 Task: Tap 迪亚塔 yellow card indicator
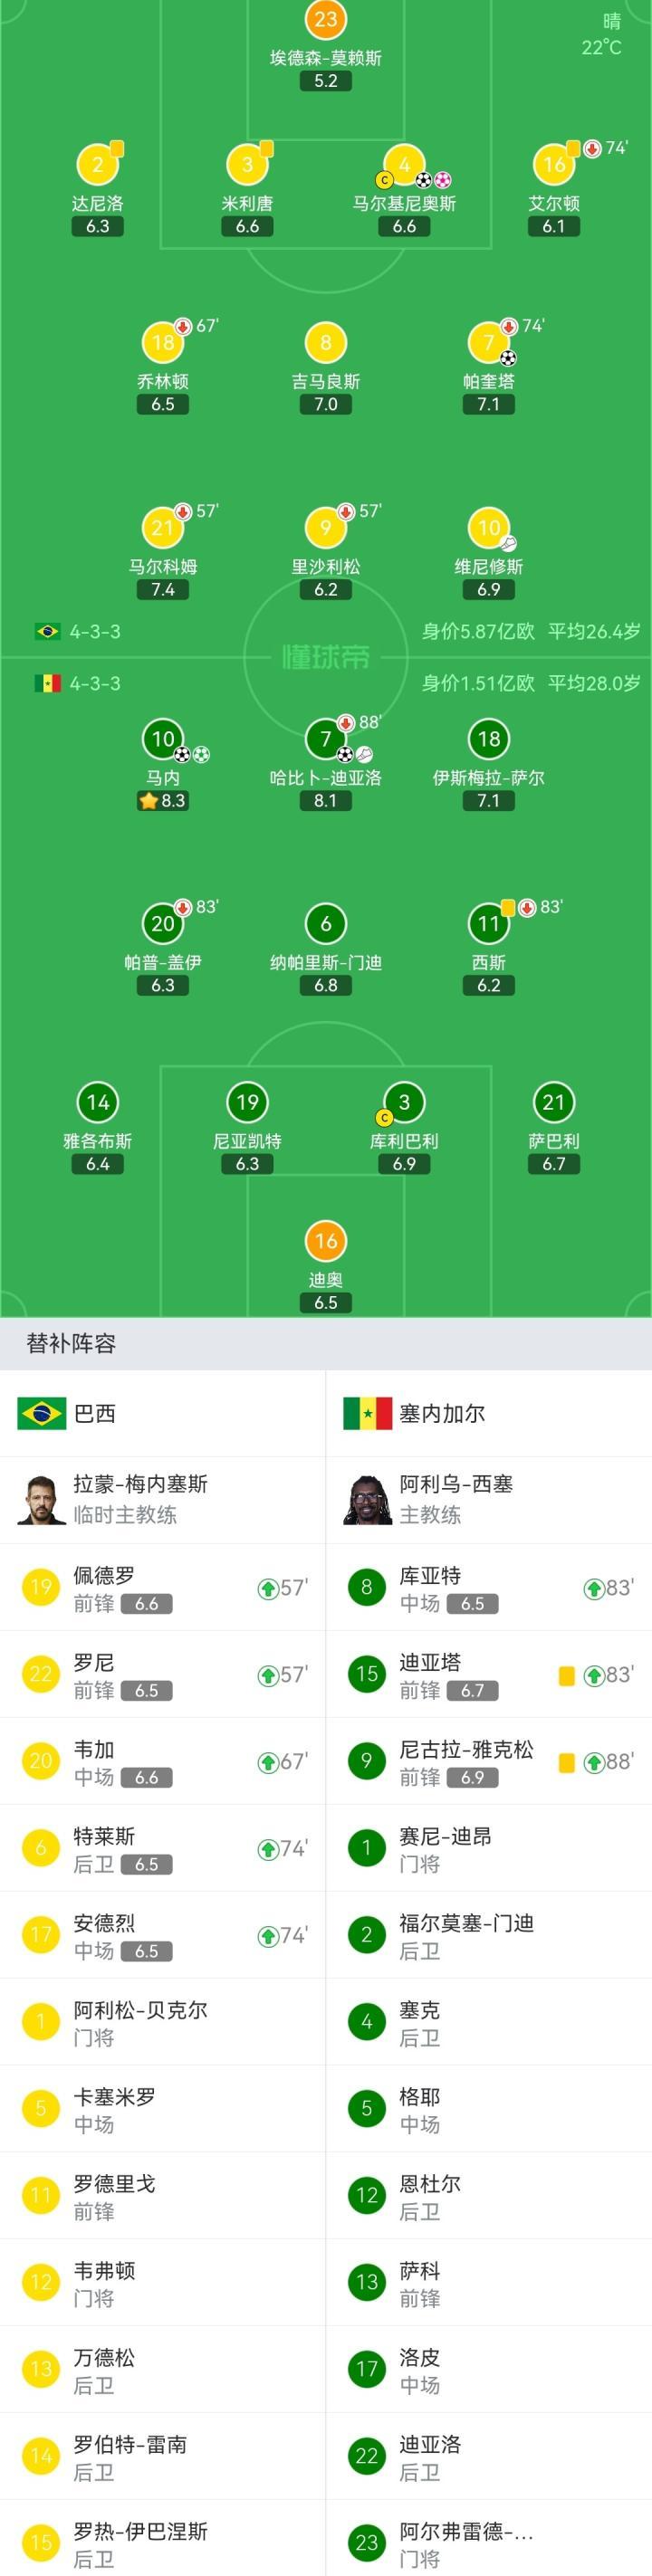[x=566, y=1676]
